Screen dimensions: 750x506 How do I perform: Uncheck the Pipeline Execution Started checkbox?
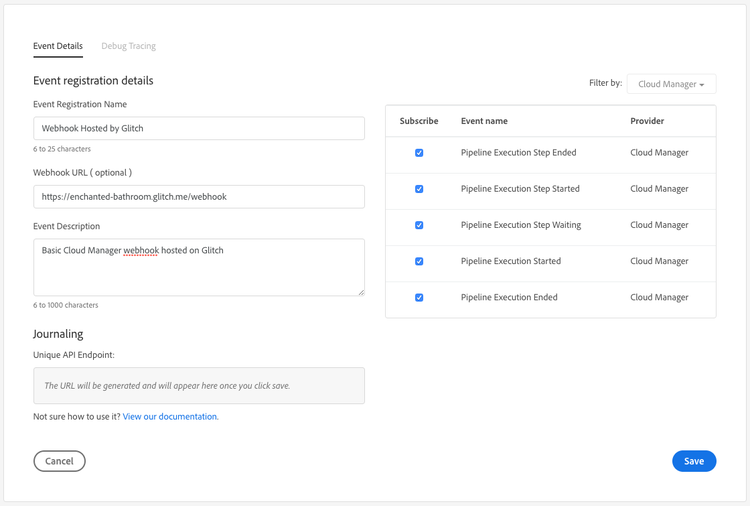pyautogui.click(x=419, y=261)
